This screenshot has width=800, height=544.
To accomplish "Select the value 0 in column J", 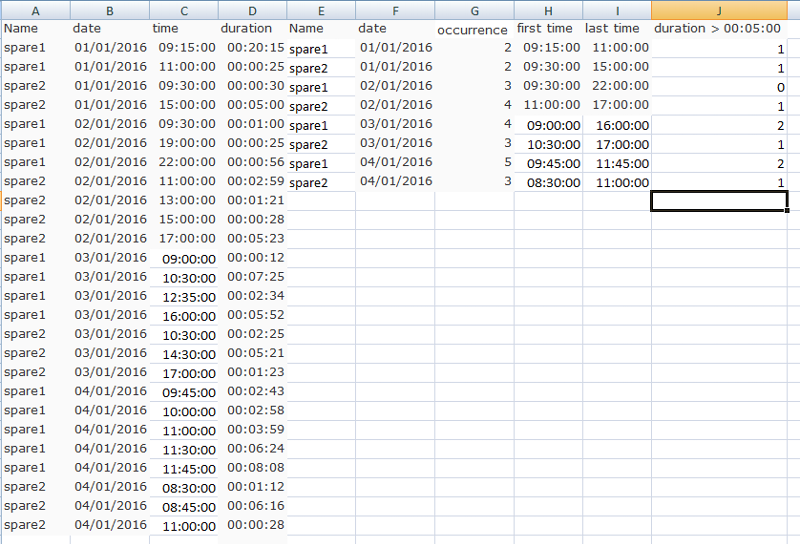I will click(719, 87).
